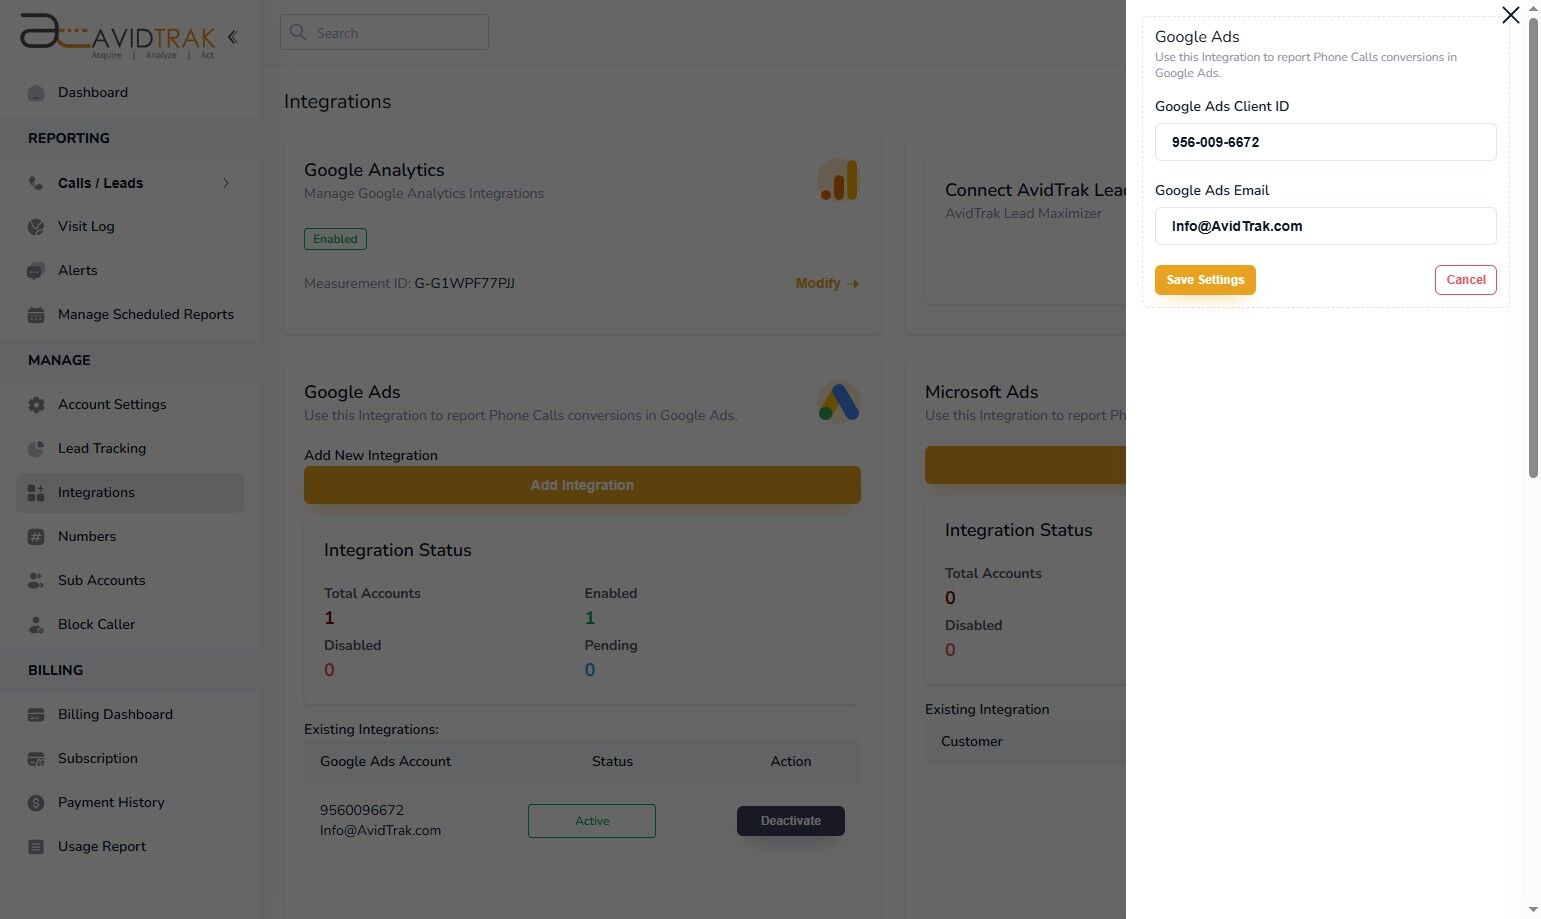Viewport: 1541px width, 919px height.
Task: Open Manage Scheduled Reports via calendar icon
Action: (x=36, y=314)
